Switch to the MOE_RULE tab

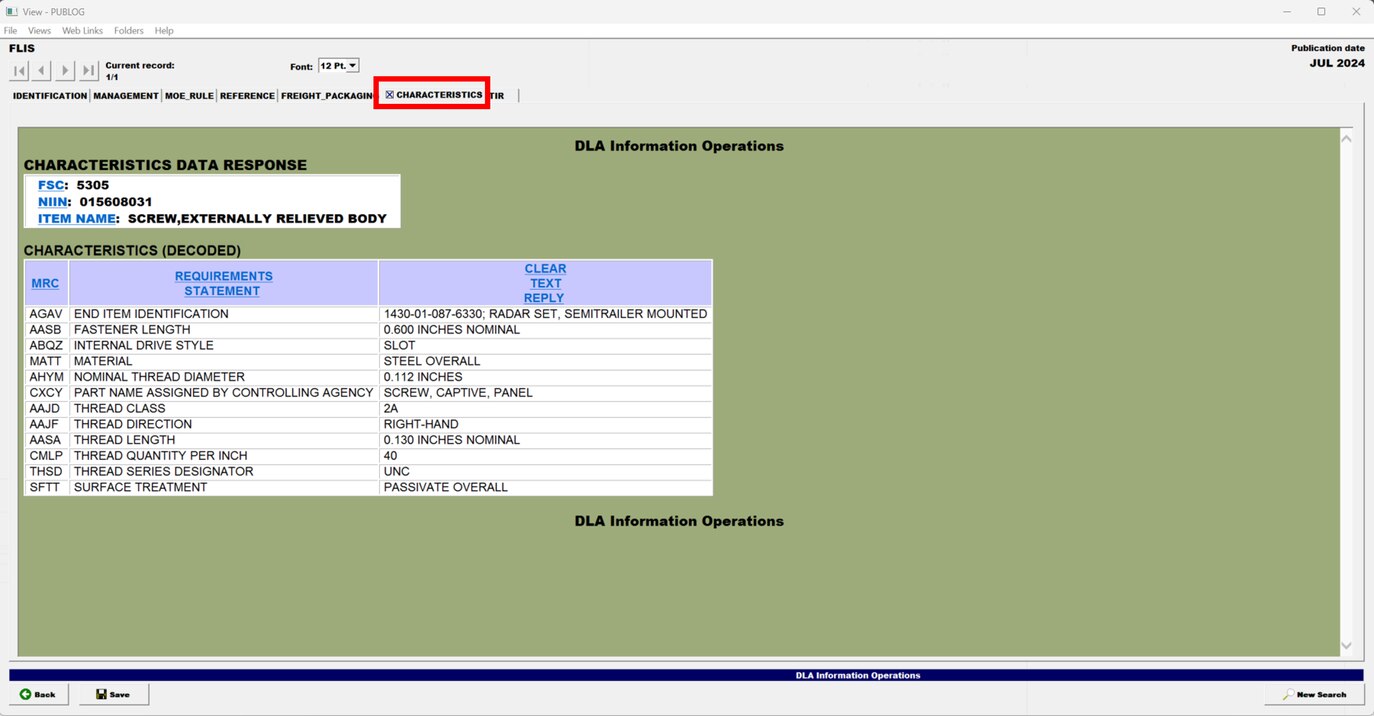pyautogui.click(x=189, y=96)
